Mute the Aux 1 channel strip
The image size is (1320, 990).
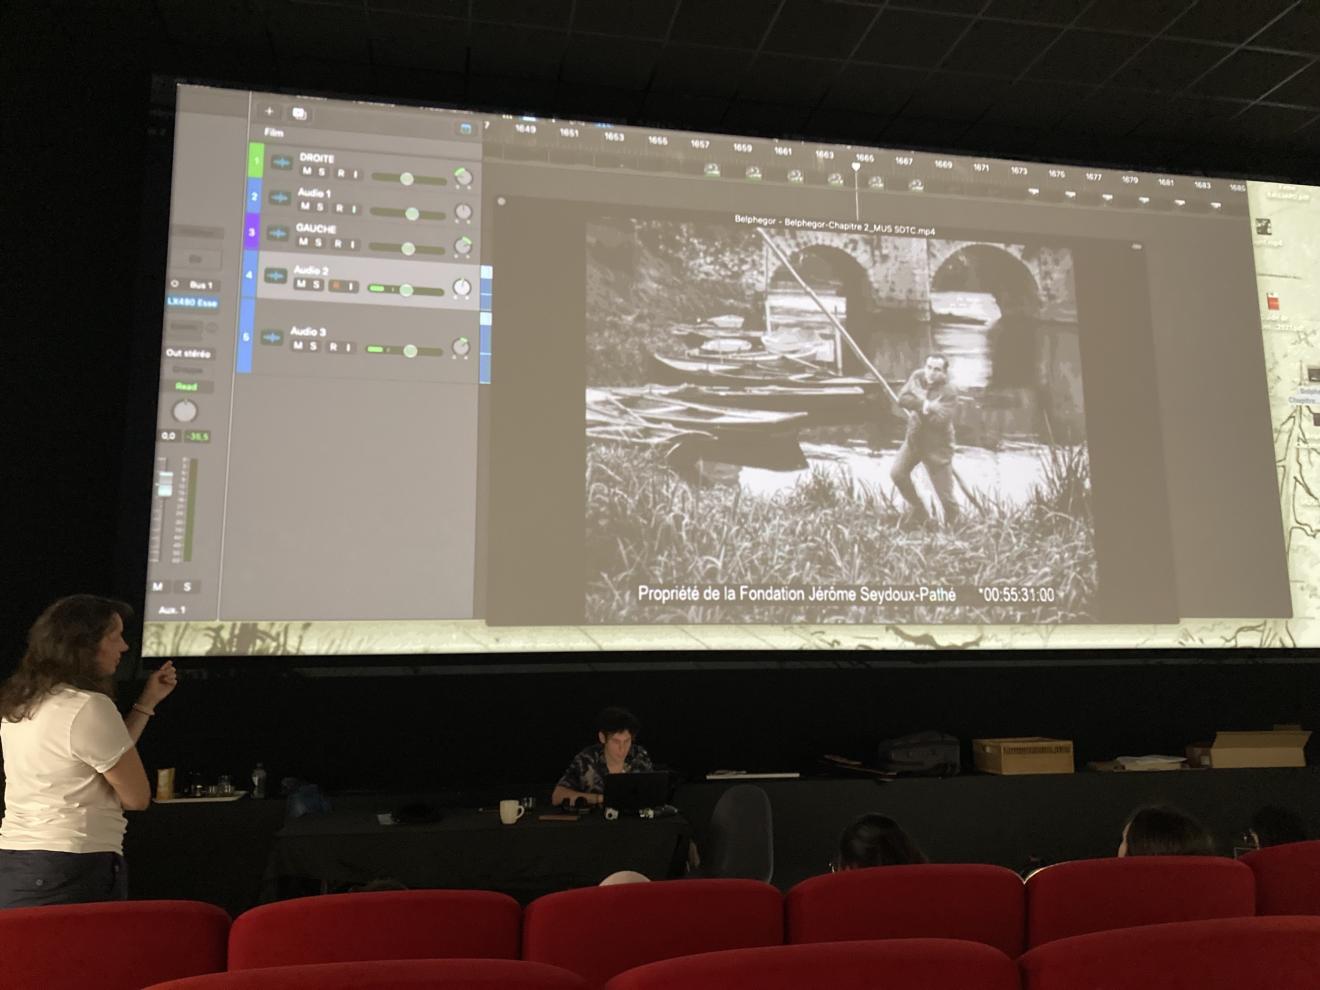click(158, 586)
